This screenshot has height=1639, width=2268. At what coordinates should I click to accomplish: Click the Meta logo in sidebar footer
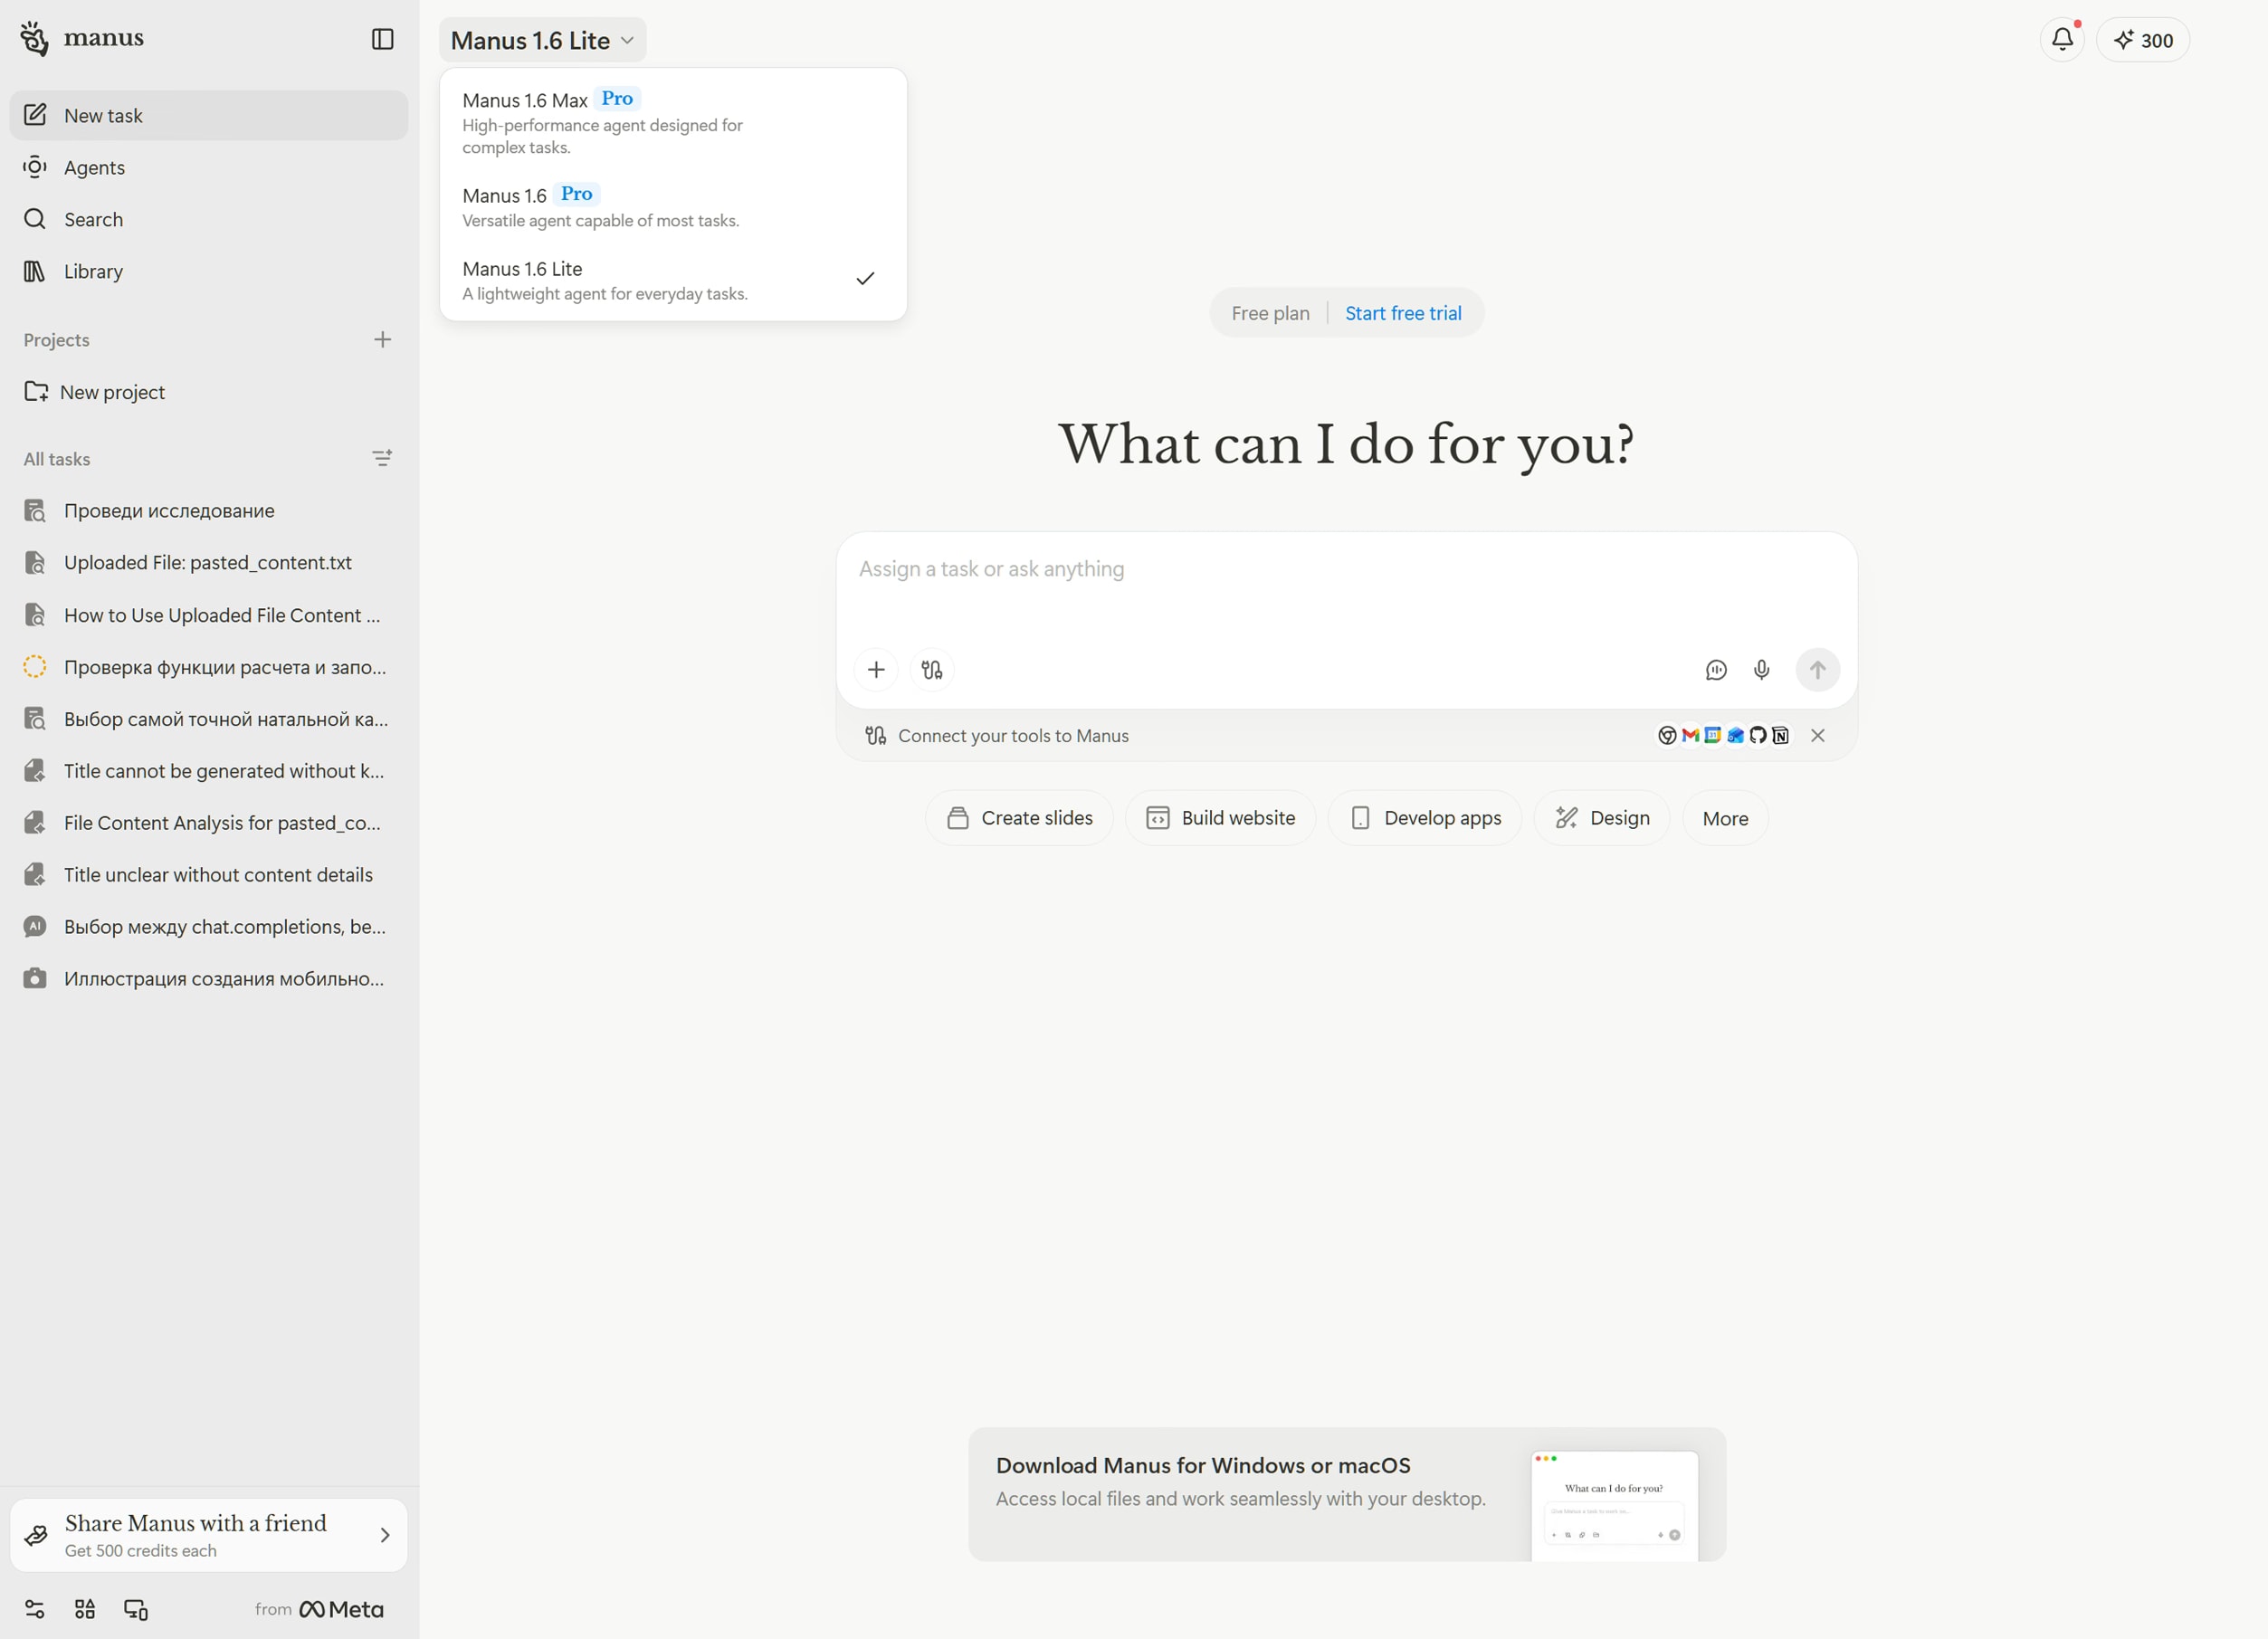click(x=341, y=1609)
